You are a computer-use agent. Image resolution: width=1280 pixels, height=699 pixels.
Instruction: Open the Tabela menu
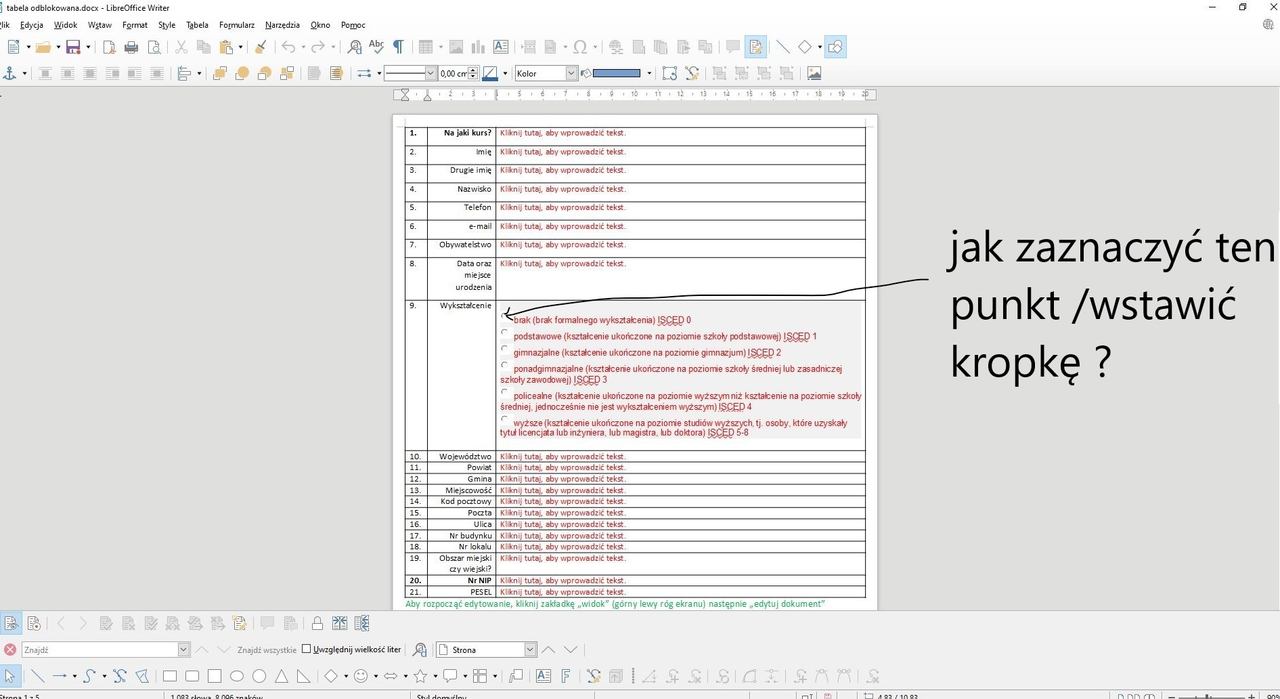point(197,25)
